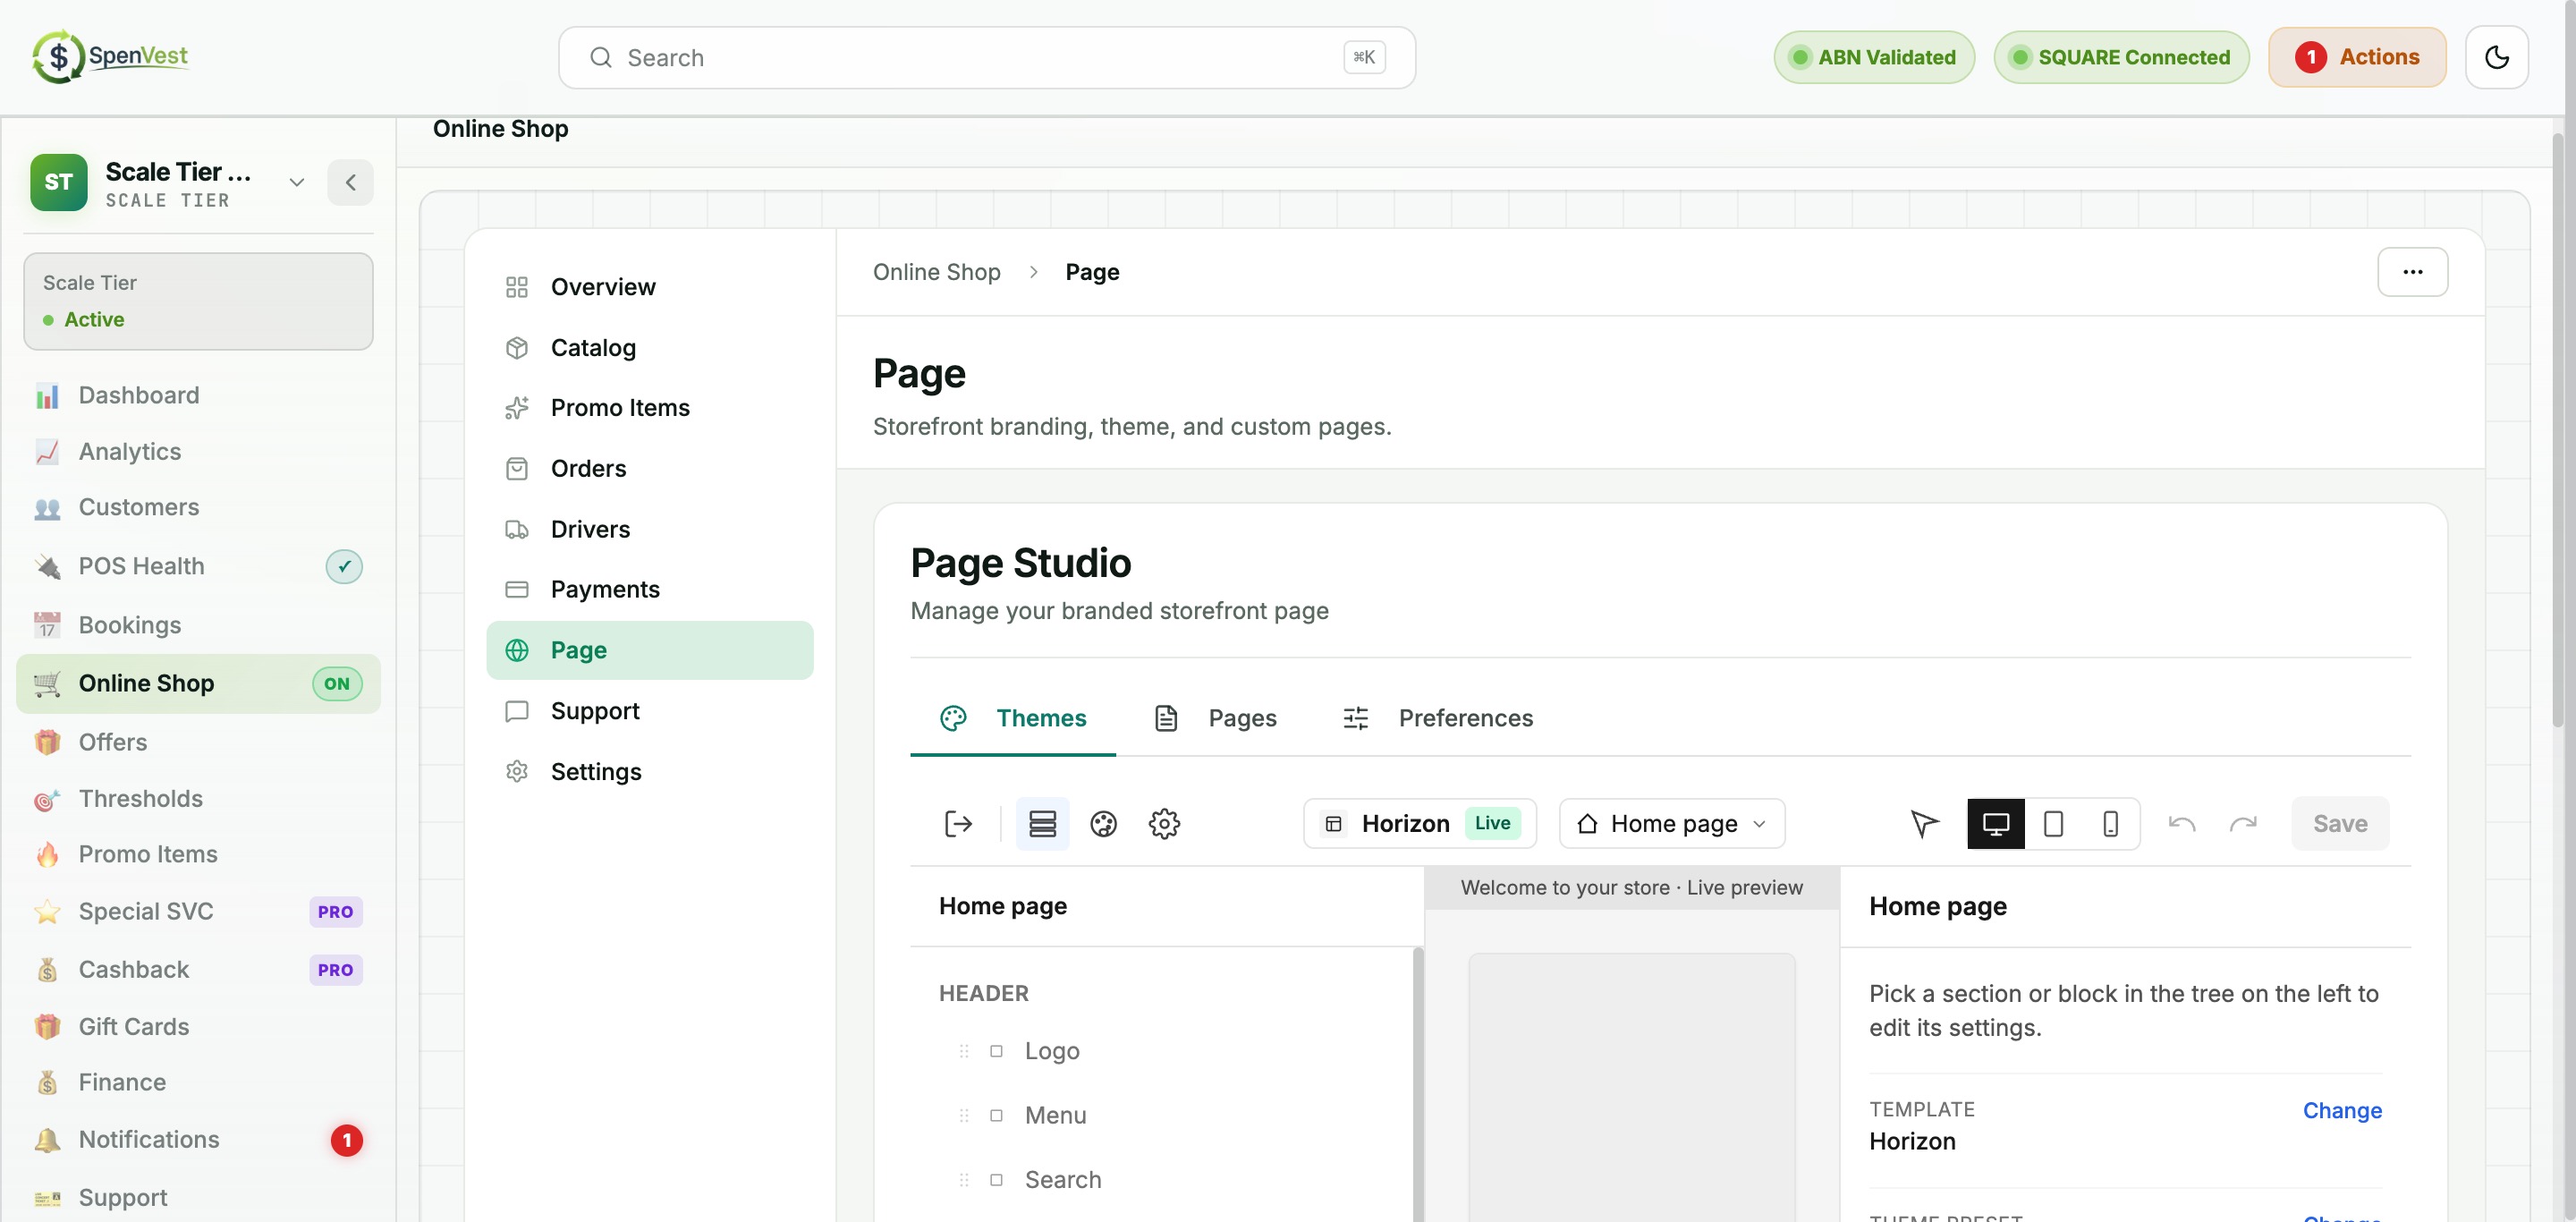Click drag handle beside Logo

964,1051
